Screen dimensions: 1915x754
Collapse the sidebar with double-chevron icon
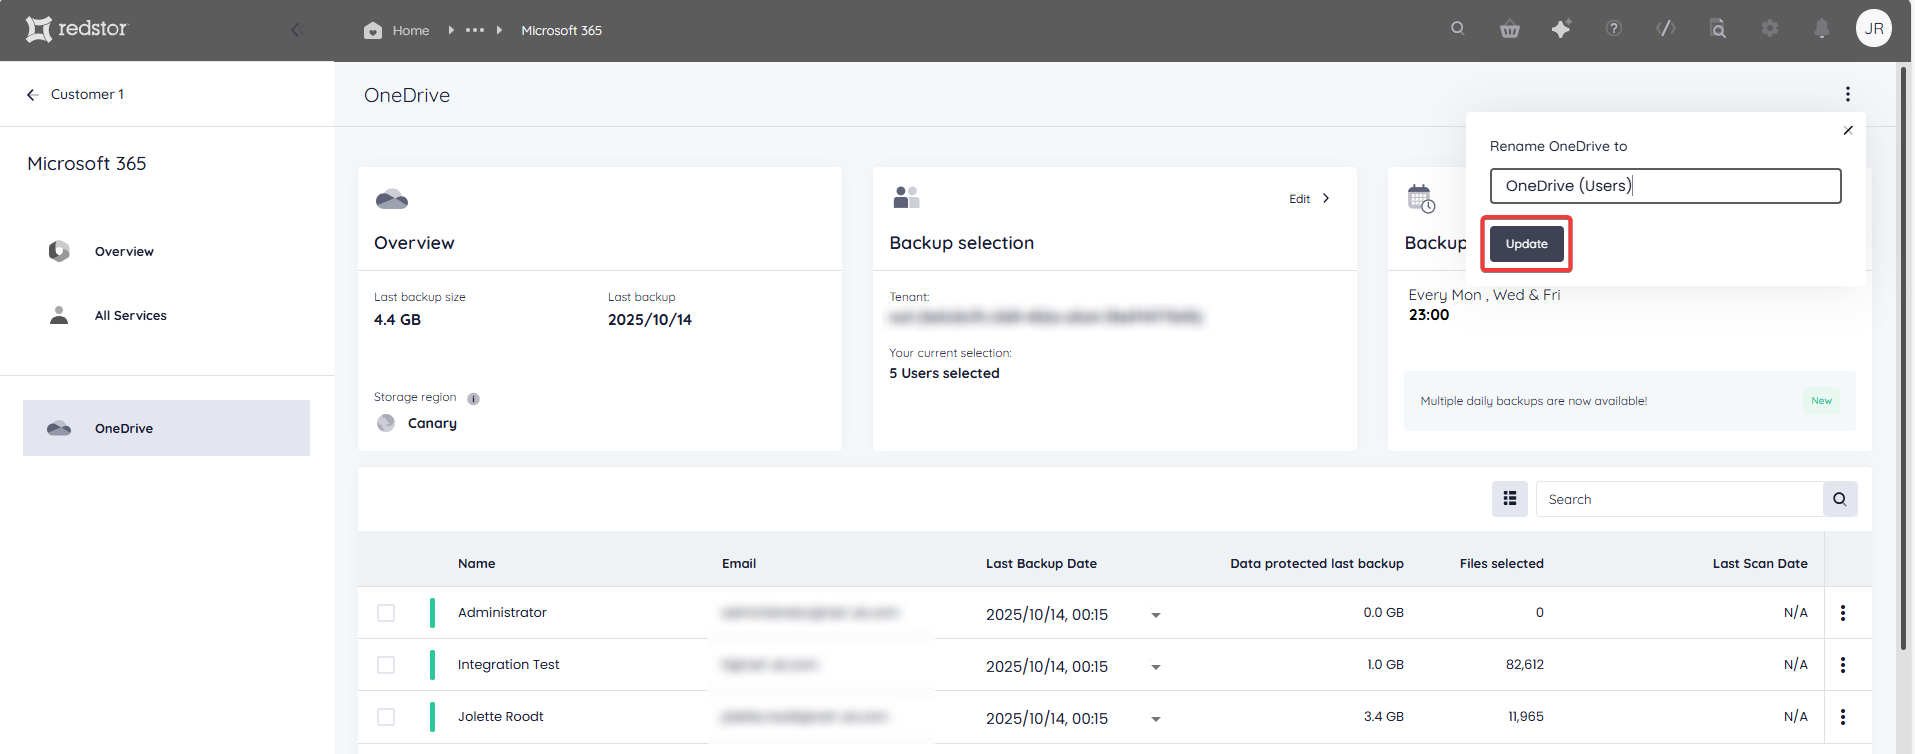pos(297,30)
